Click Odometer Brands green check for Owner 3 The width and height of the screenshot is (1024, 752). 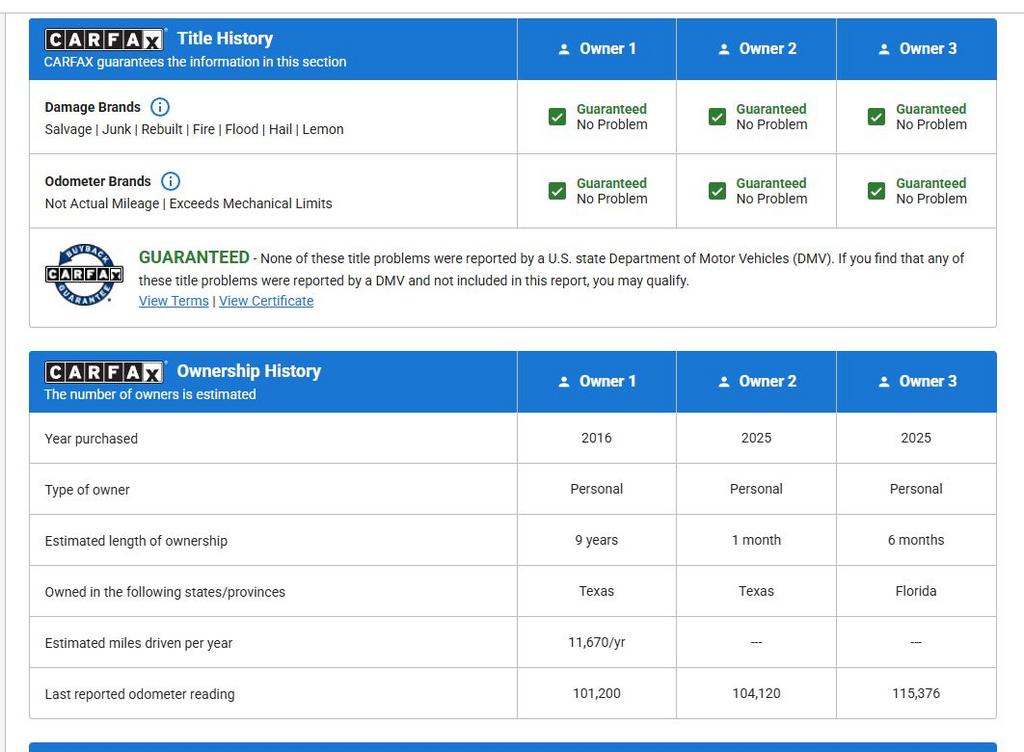coord(876,191)
